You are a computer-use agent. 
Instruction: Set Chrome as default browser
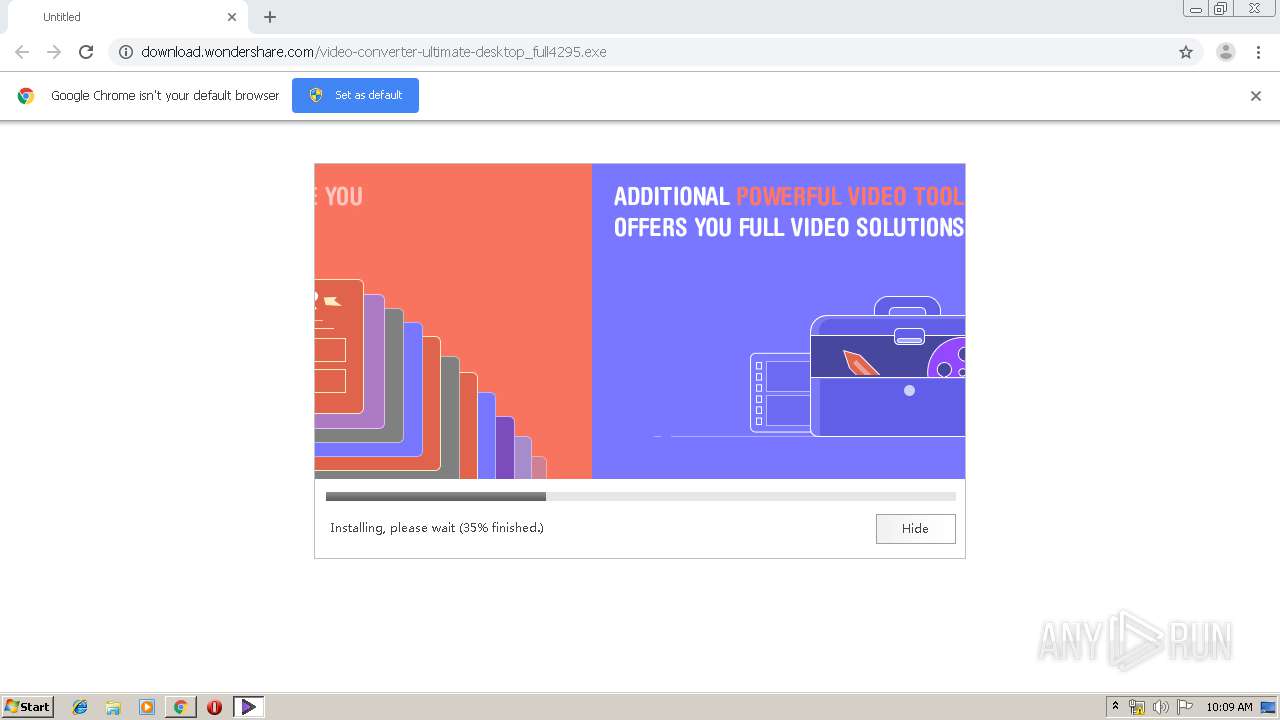(355, 95)
